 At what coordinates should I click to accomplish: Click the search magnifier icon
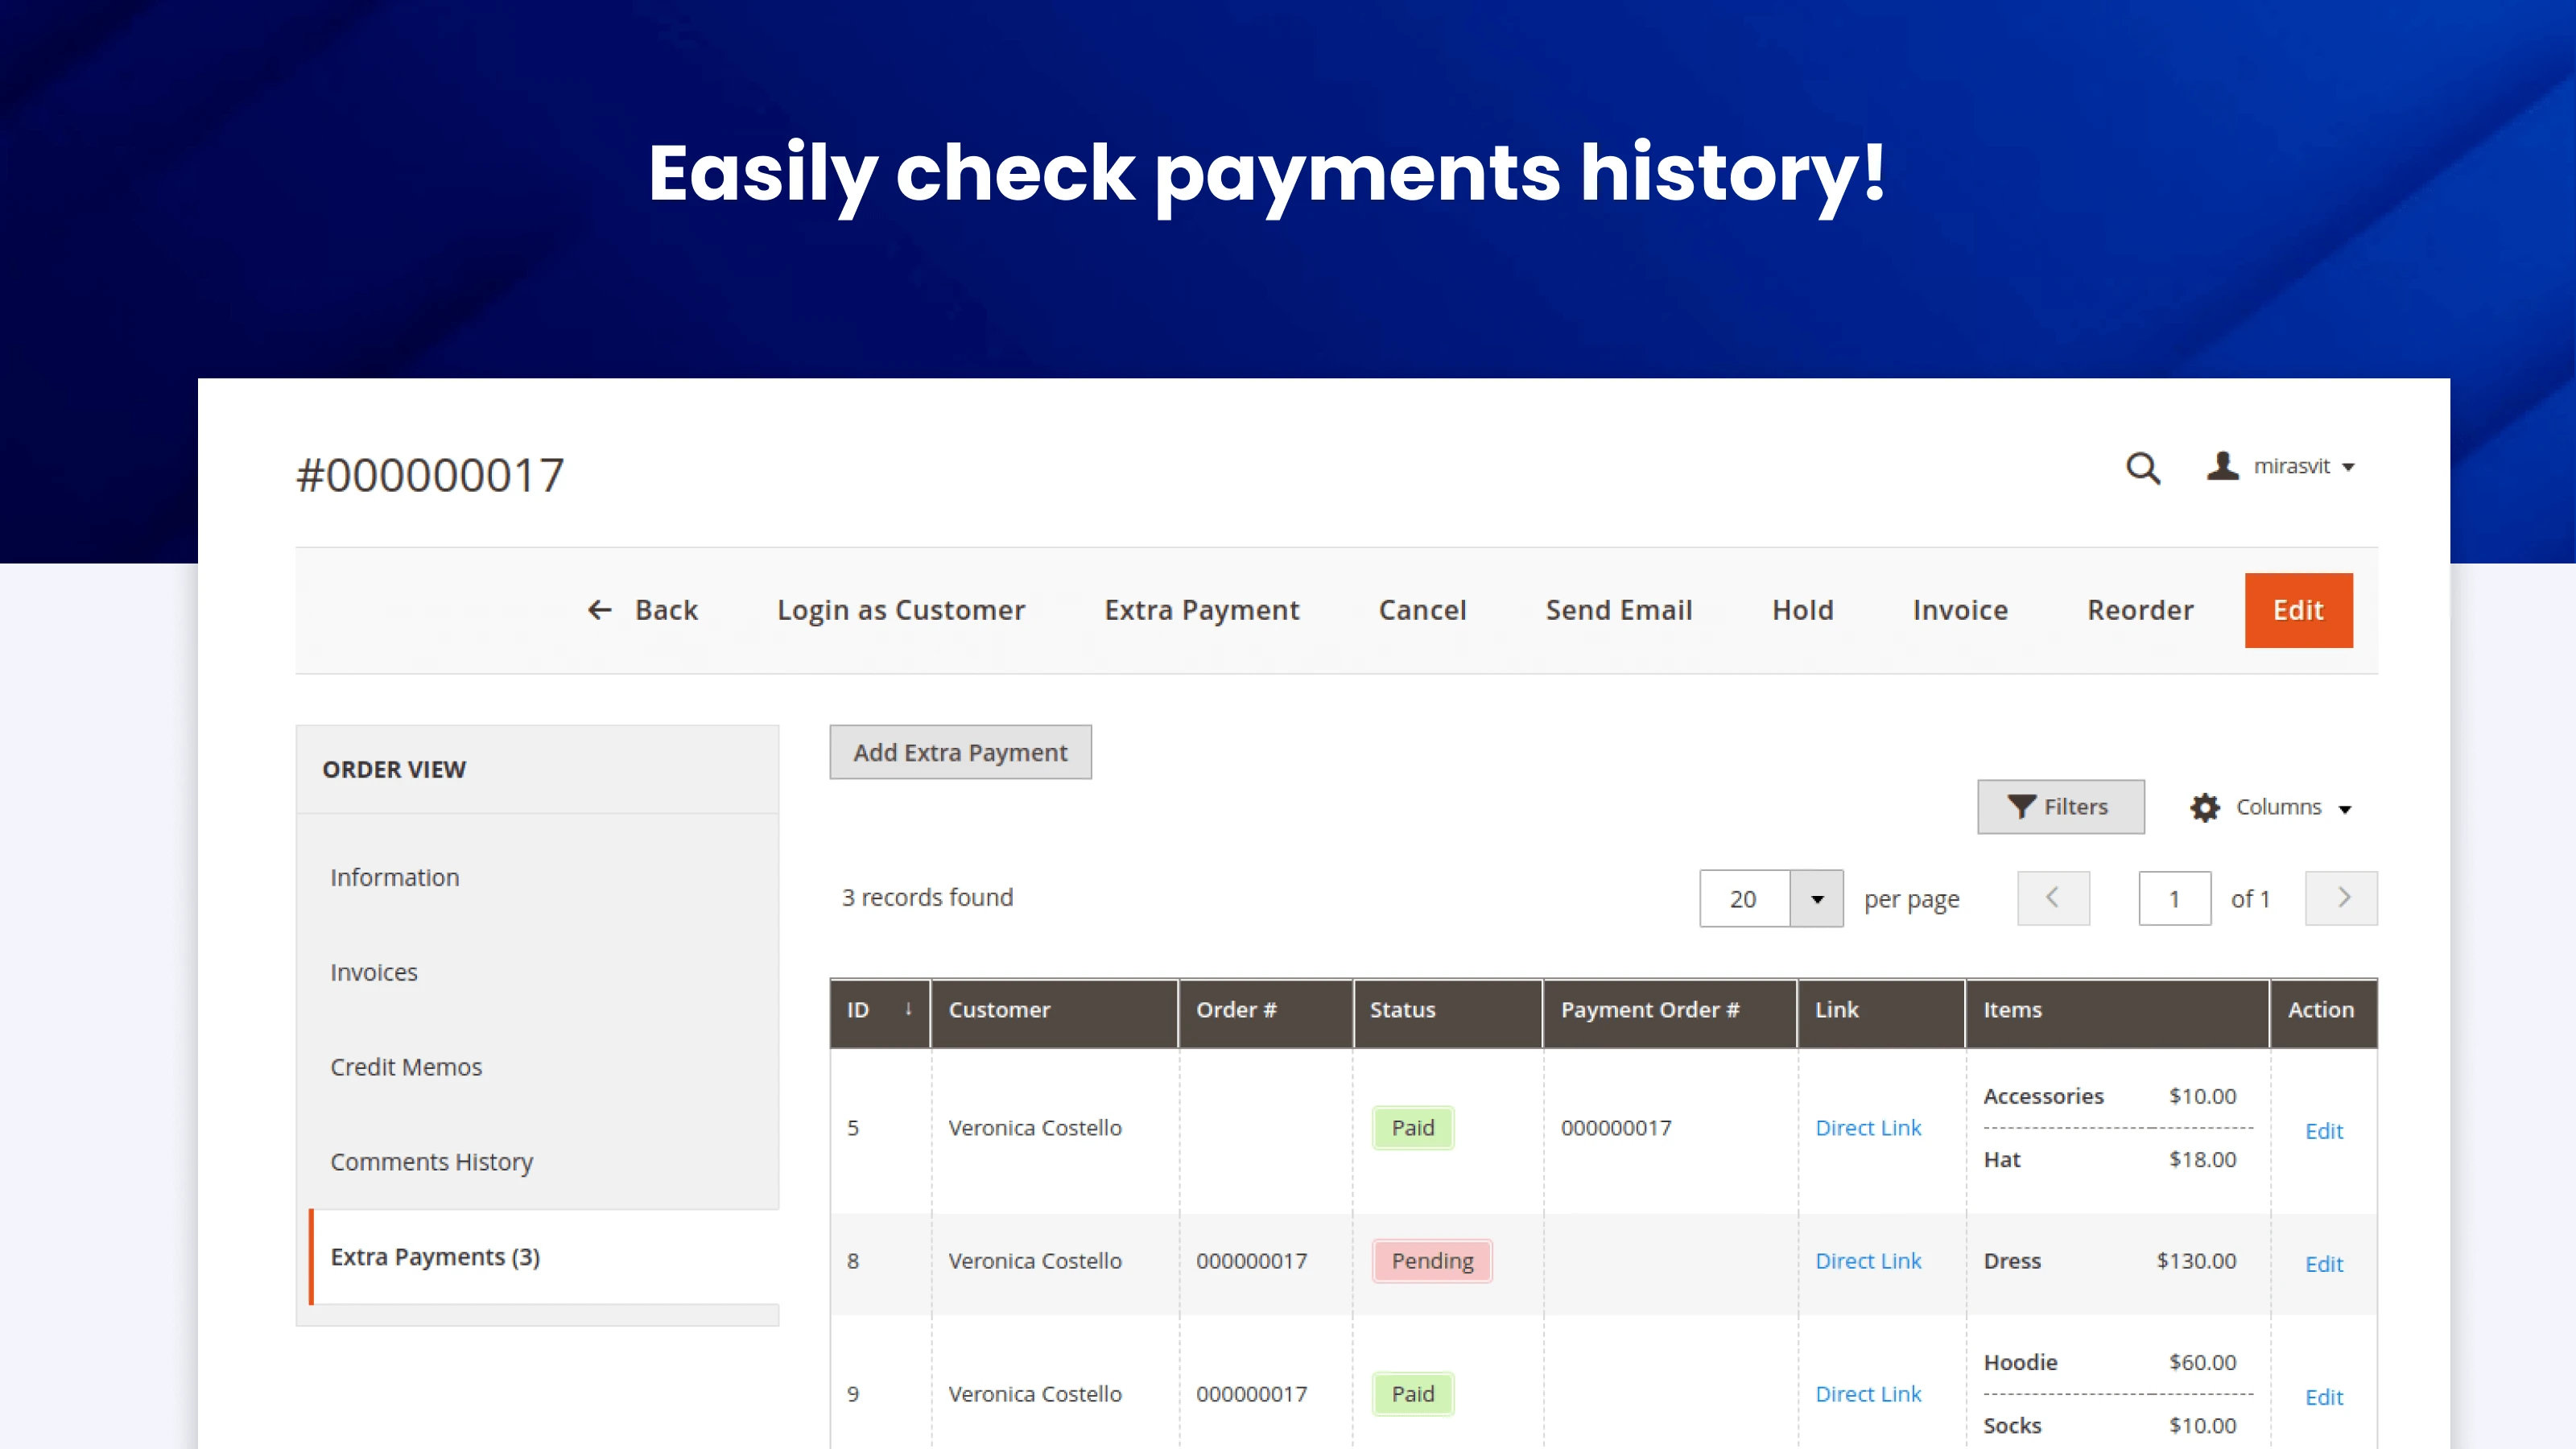tap(2142, 468)
